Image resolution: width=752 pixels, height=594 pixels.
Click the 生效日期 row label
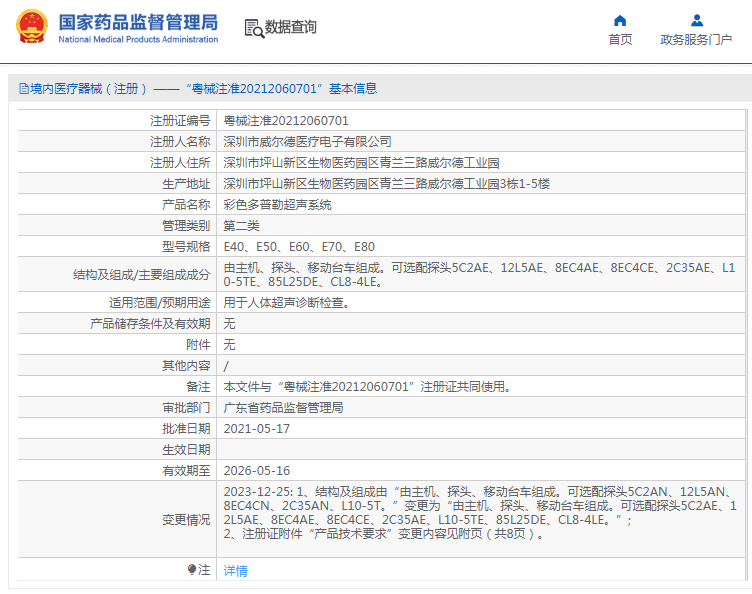point(186,450)
